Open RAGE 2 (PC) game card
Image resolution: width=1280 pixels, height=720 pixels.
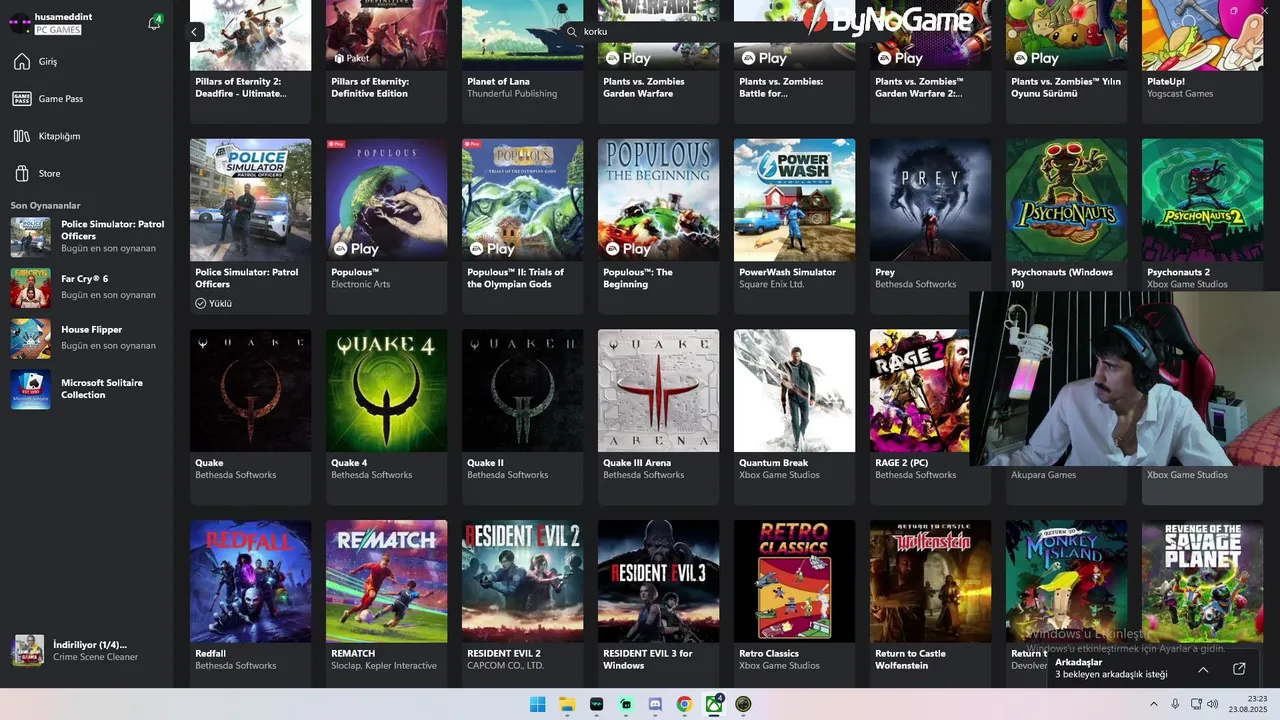920,417
